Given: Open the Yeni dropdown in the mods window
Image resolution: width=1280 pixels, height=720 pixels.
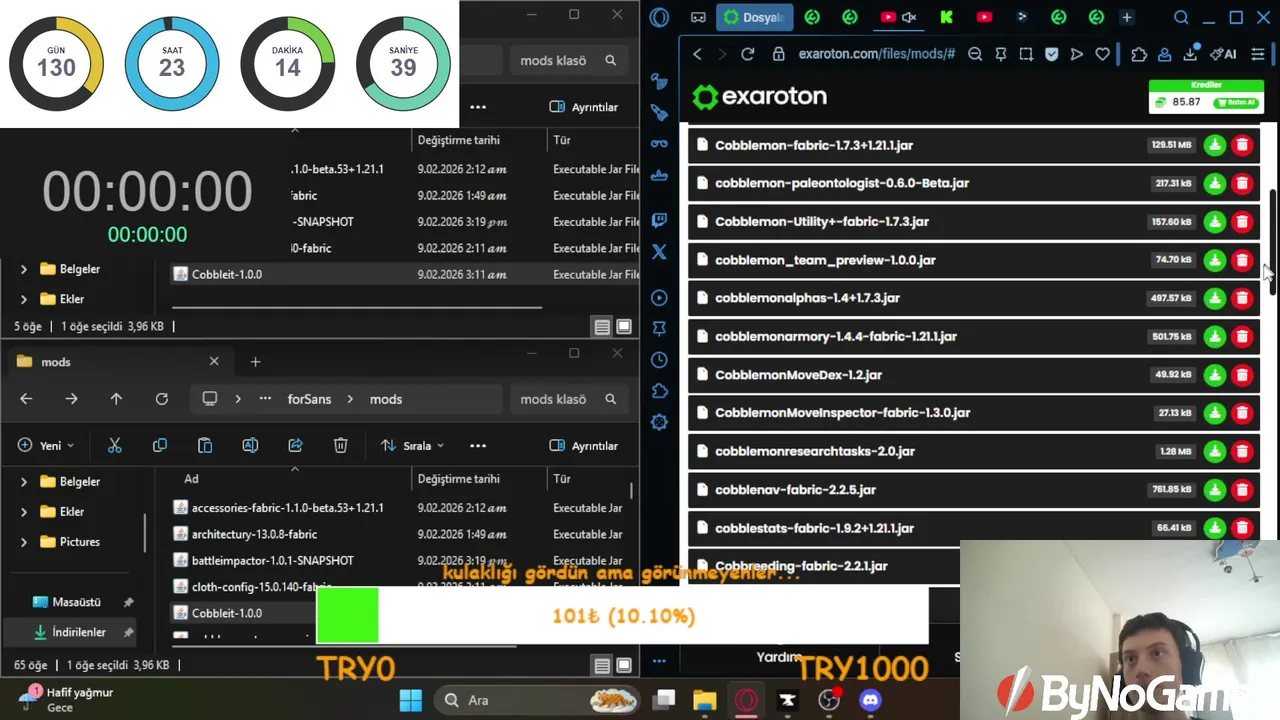Looking at the screenshot, I should 45,446.
